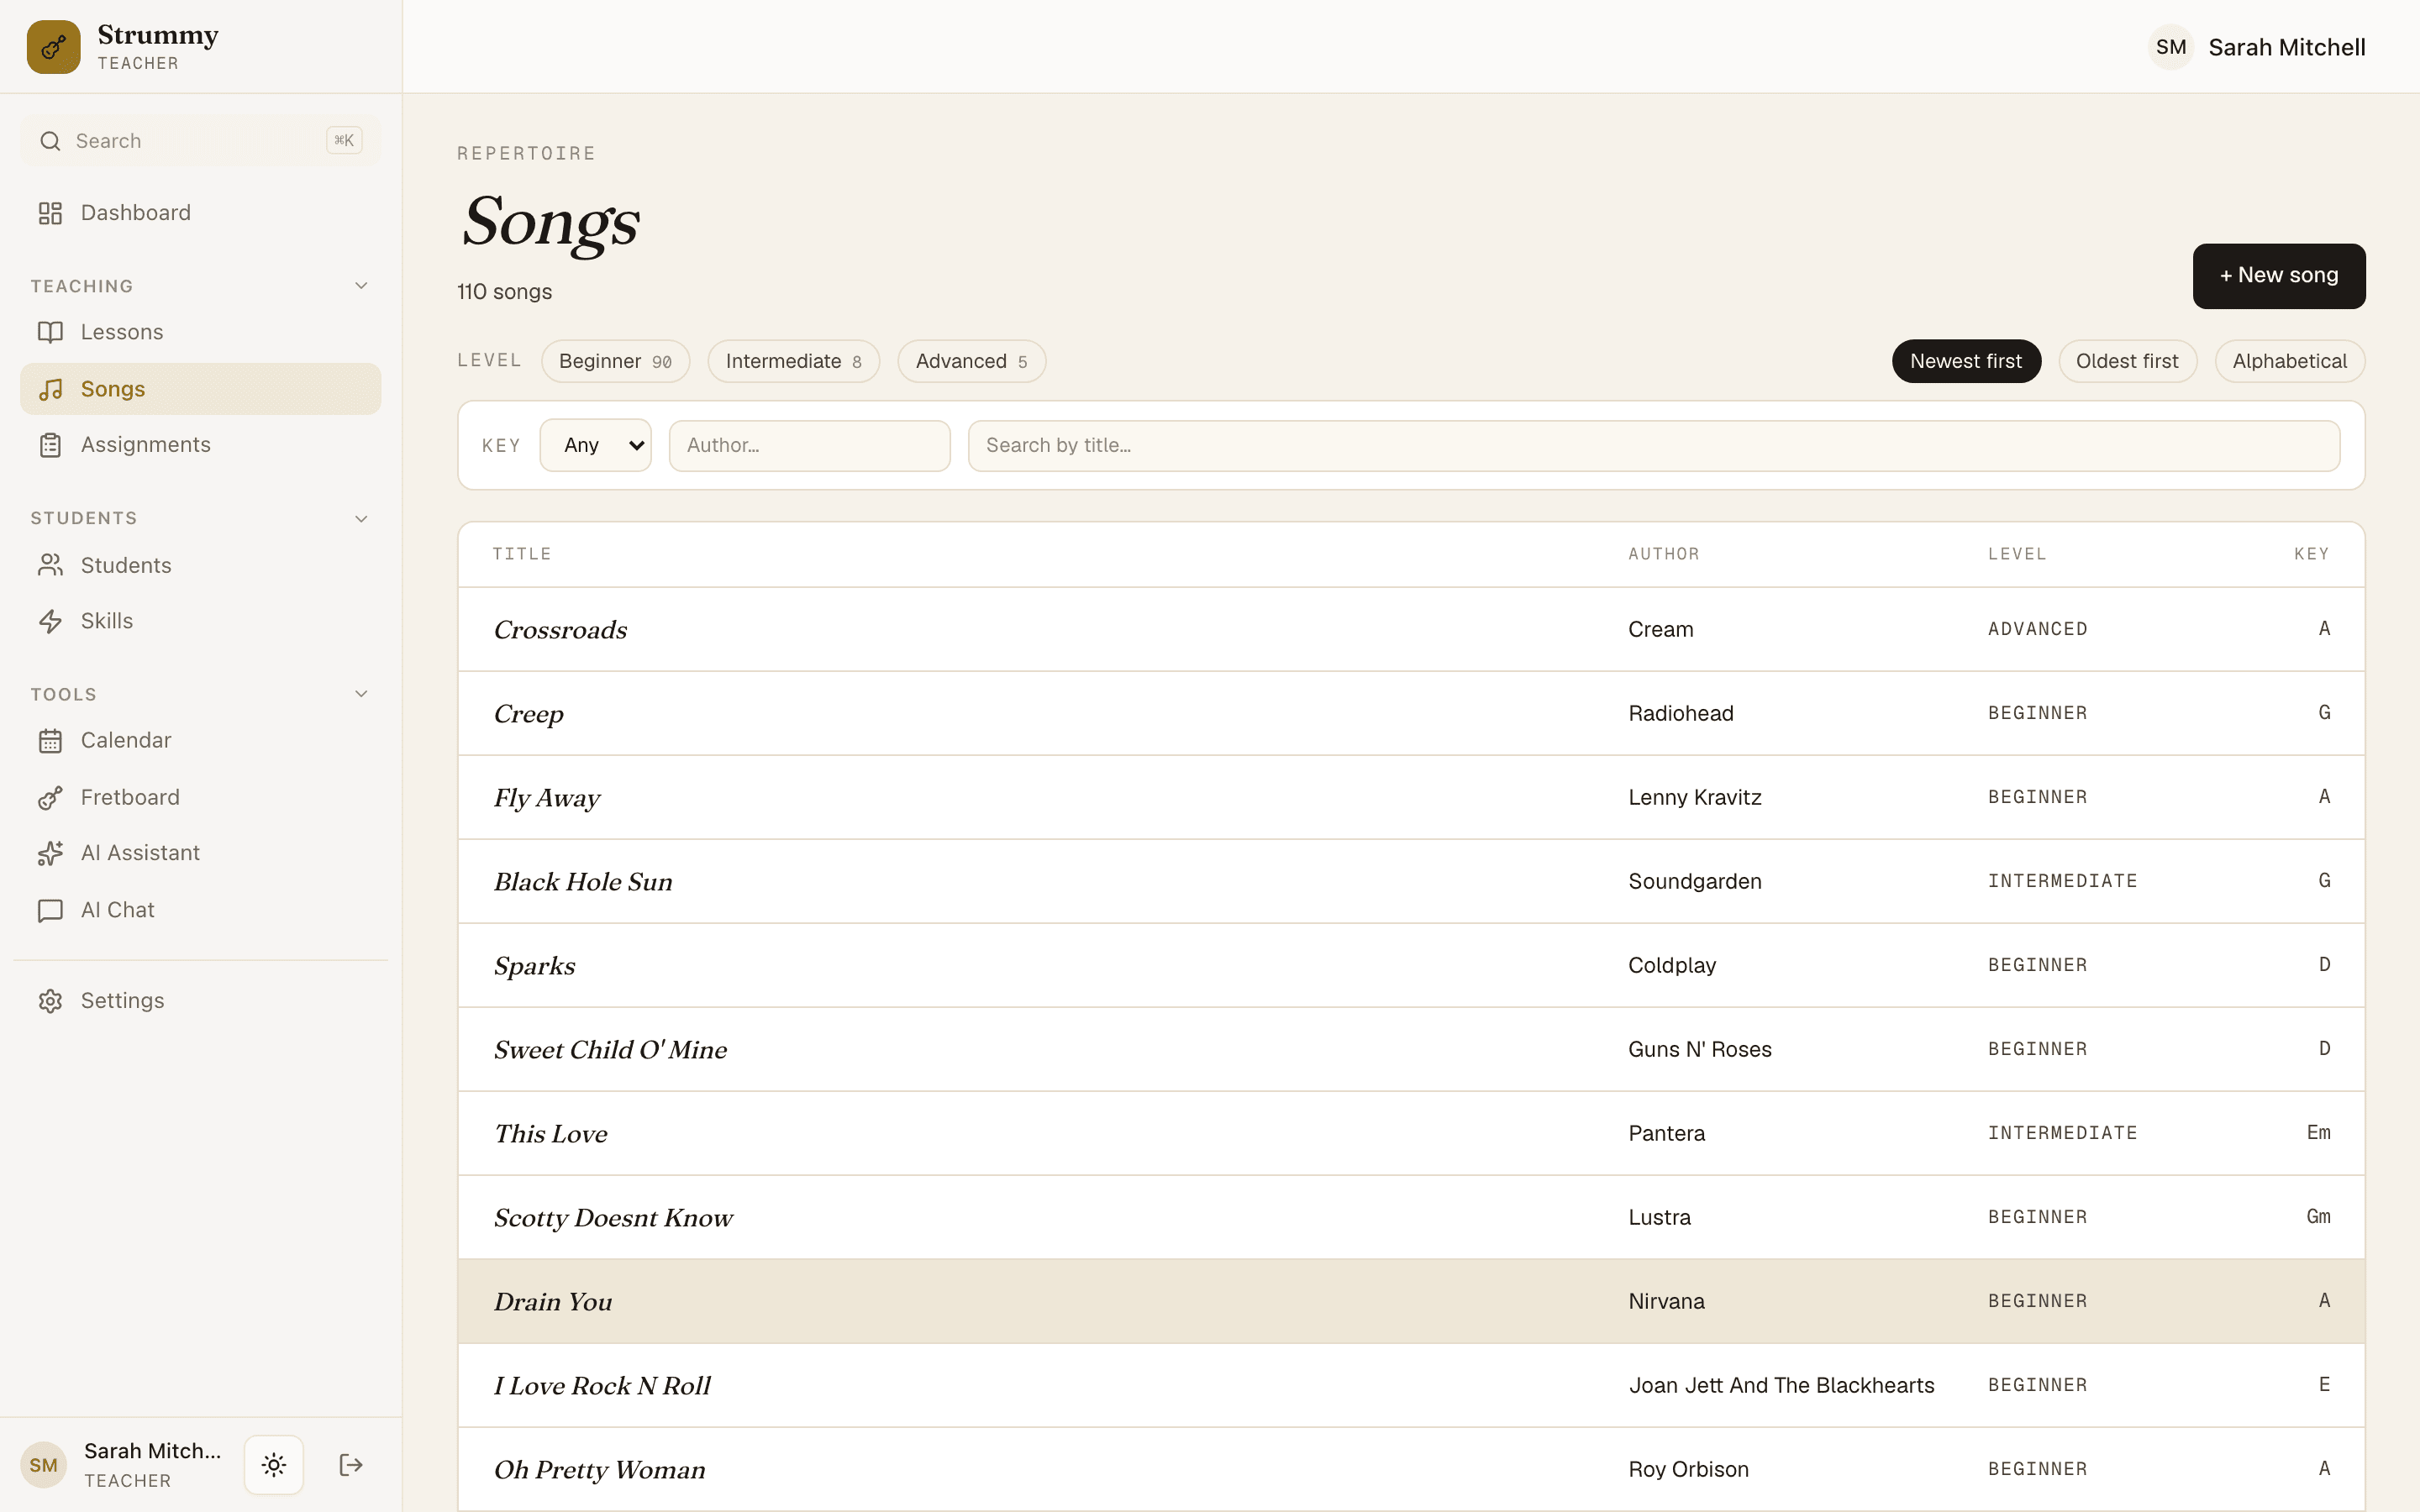
Task: Filter by Intermediate level chip
Action: (x=793, y=361)
